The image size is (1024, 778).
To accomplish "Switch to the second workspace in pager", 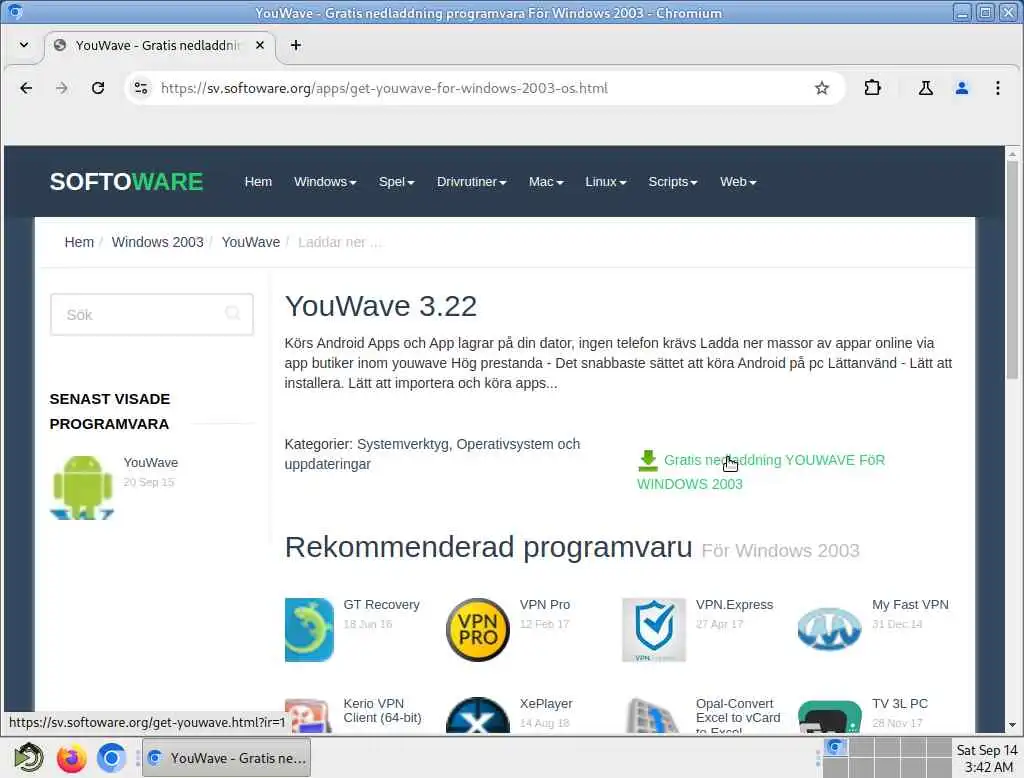I will 861,747.
